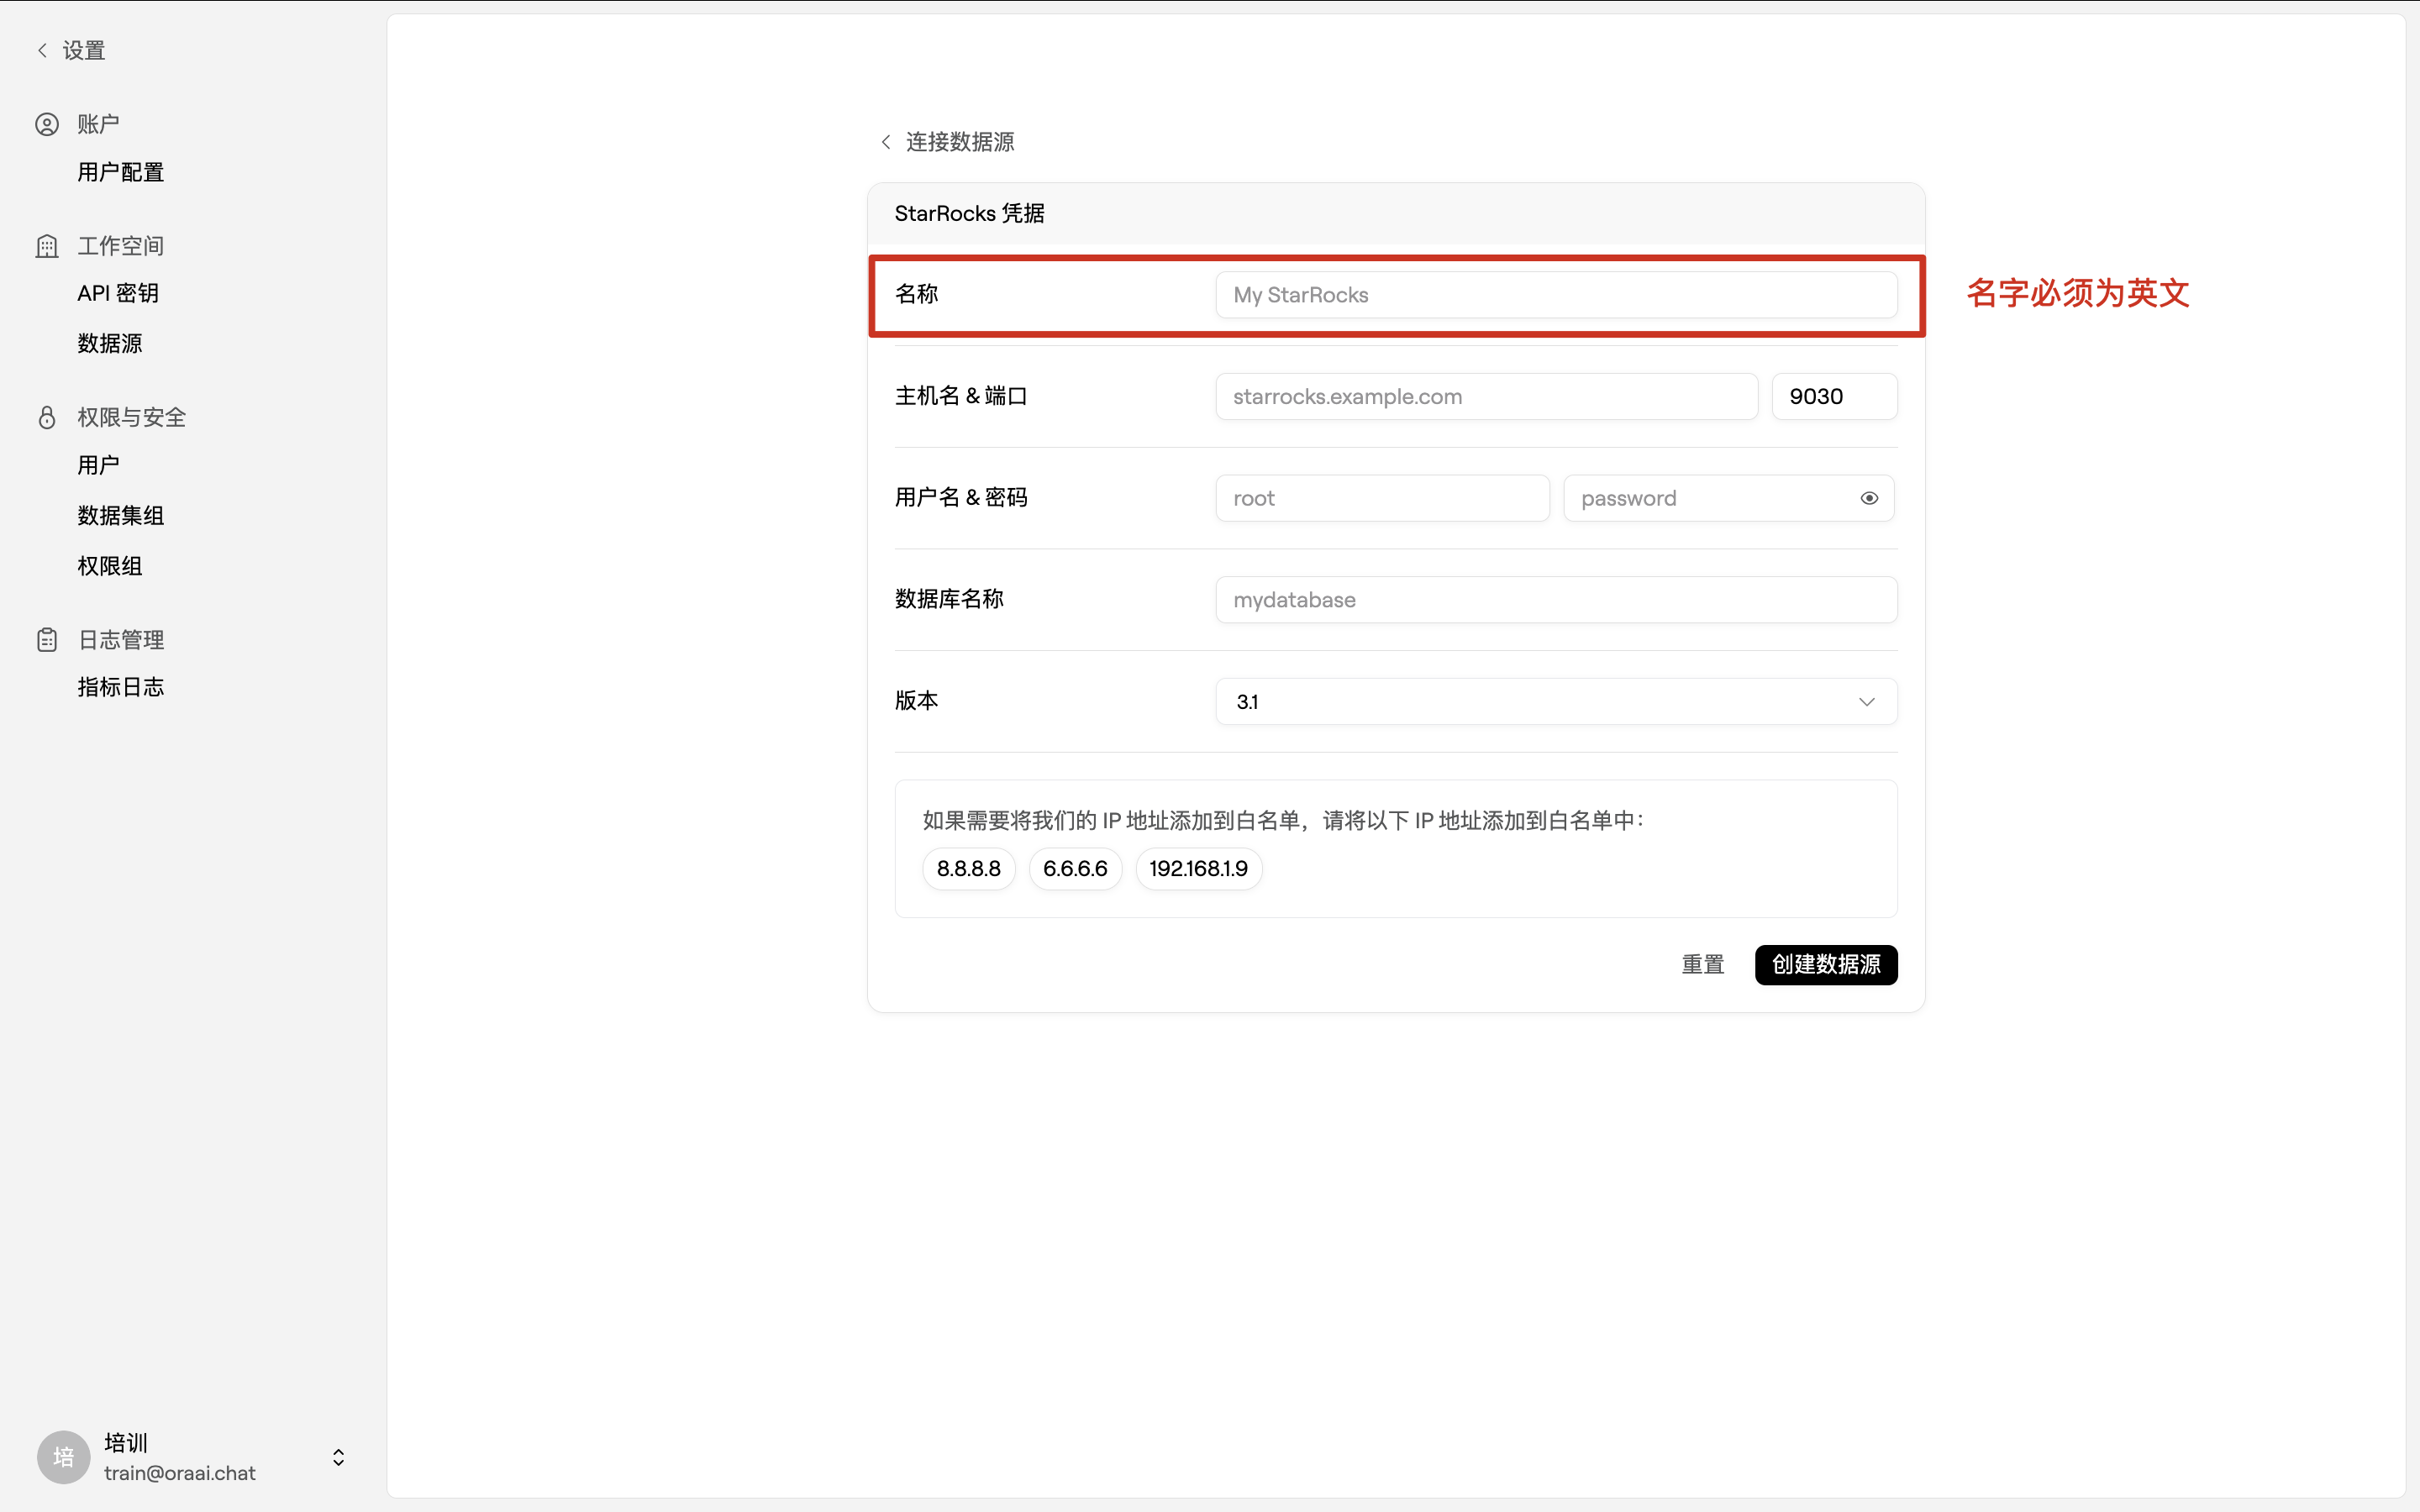
Task: Open 指标日志 under 日志管理
Action: (x=120, y=687)
